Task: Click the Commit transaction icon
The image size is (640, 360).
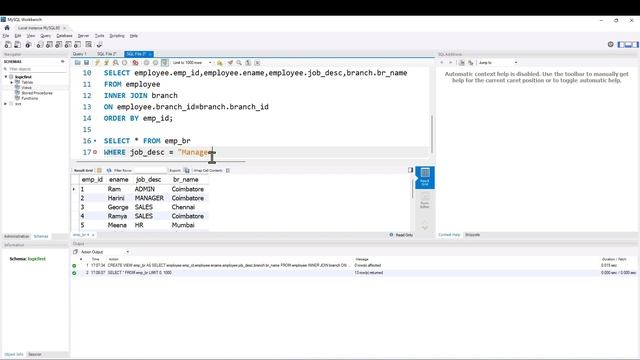Action: tap(146, 62)
